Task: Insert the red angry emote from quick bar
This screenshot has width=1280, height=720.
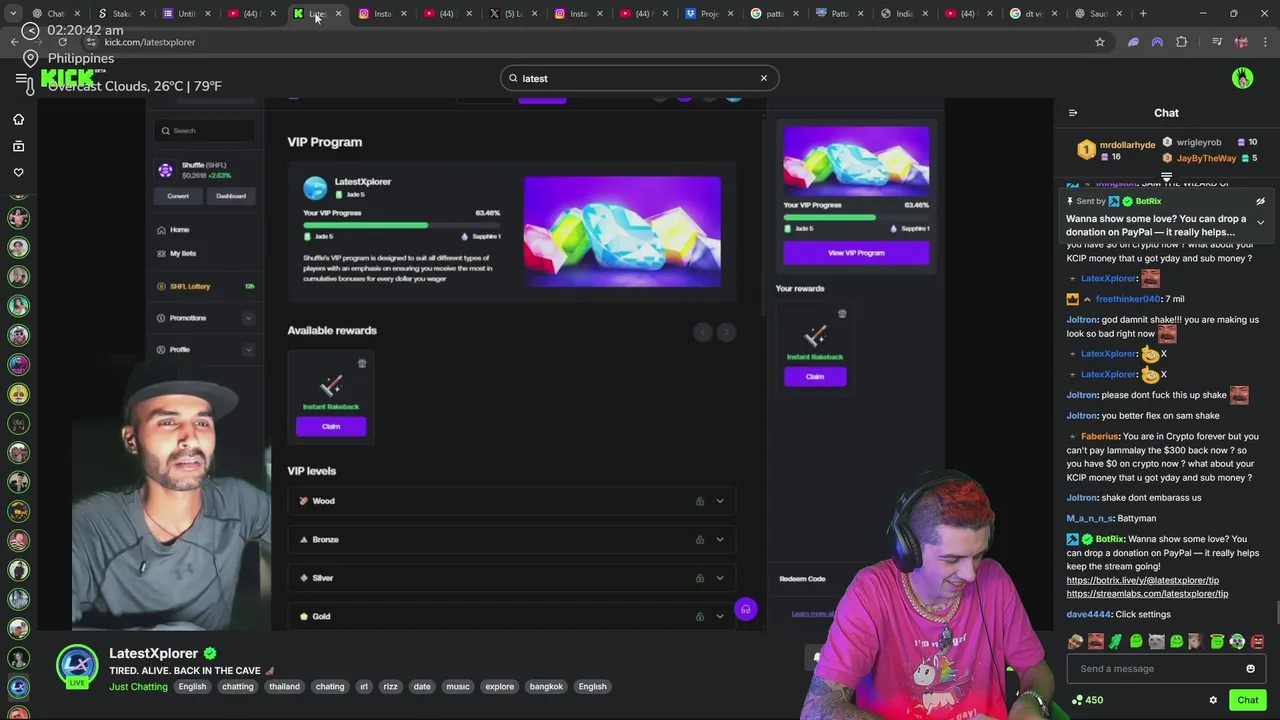Action: coord(1257,641)
